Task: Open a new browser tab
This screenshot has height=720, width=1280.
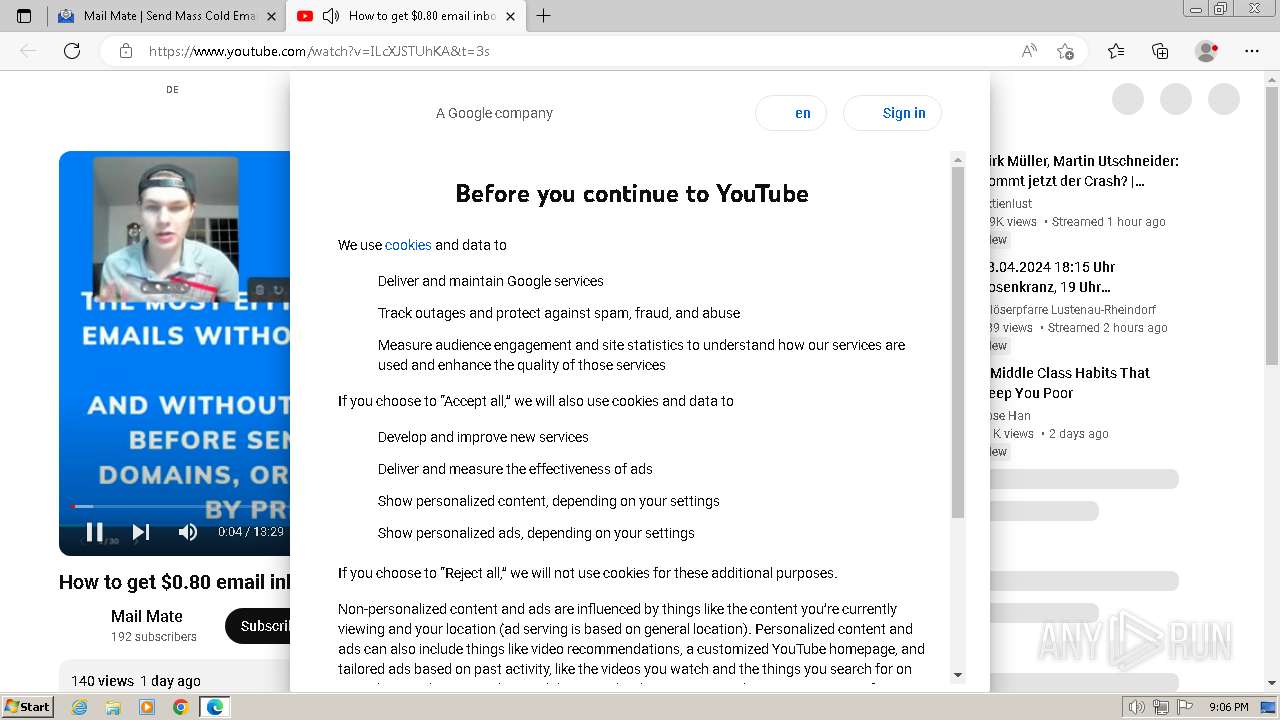Action: point(543,16)
